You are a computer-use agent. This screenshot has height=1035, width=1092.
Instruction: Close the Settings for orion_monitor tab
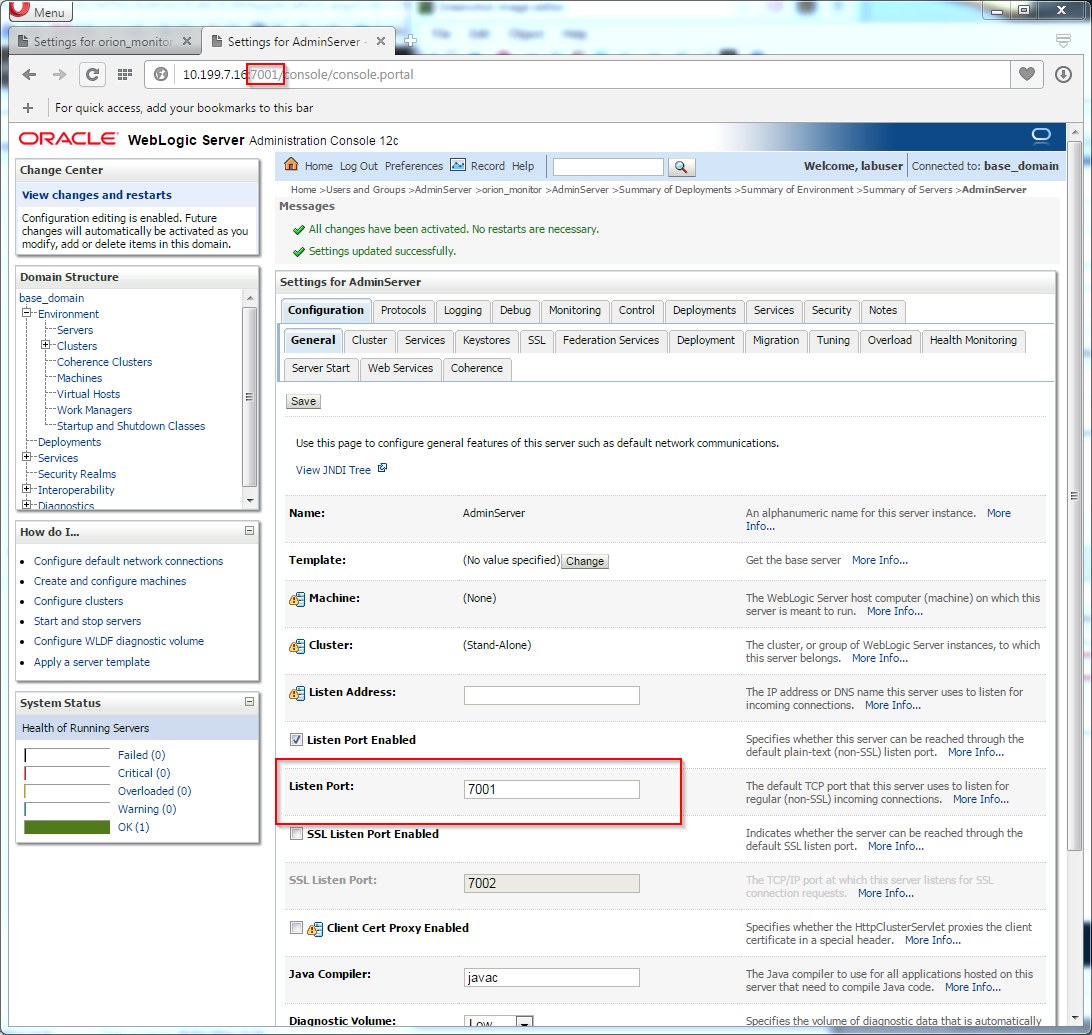[x=187, y=41]
